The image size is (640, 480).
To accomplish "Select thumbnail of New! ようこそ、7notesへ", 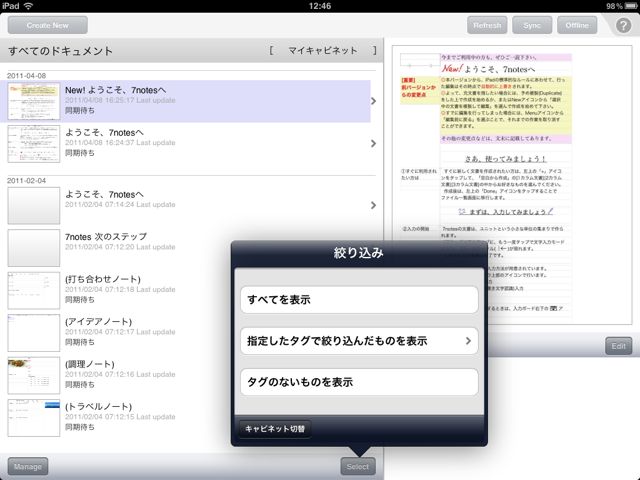I will click(x=34, y=101).
